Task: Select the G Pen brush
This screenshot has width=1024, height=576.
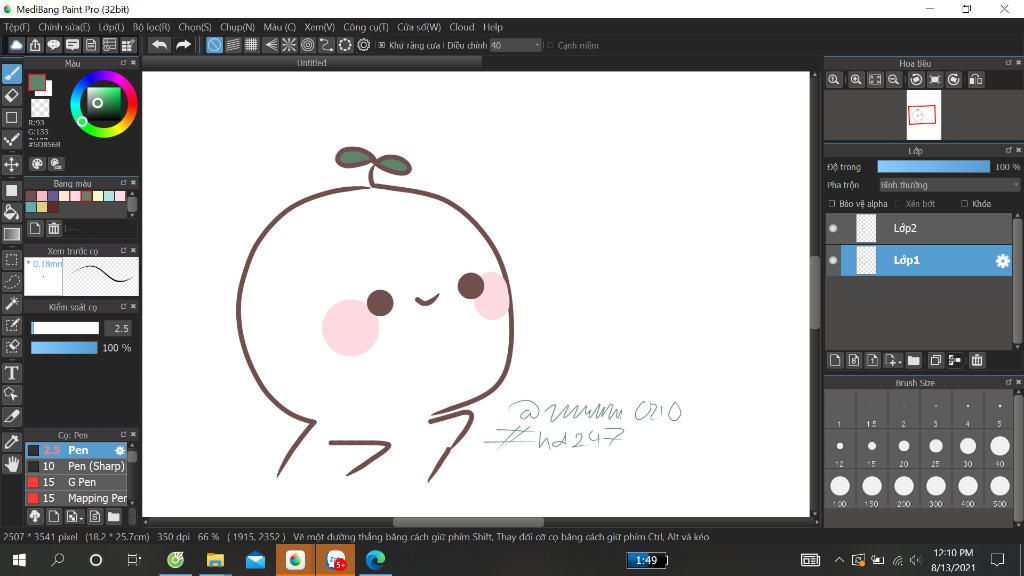Action: [x=77, y=482]
